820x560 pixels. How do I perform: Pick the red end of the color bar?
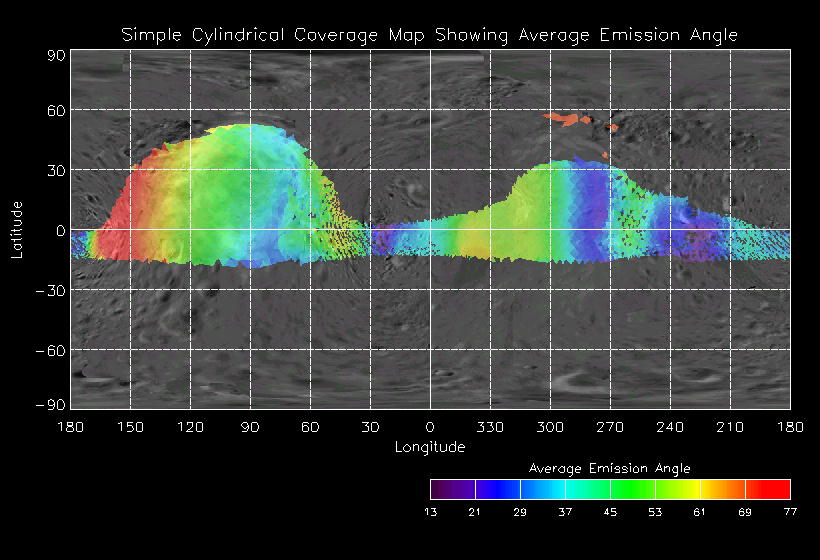775,489
